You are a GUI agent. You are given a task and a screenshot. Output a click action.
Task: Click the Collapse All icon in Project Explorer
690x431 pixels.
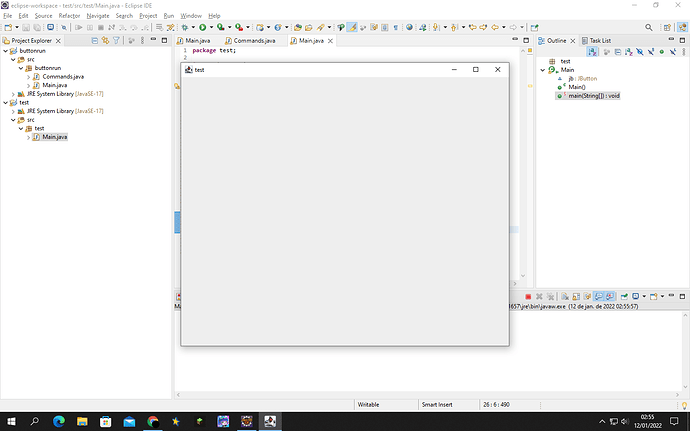[95, 41]
